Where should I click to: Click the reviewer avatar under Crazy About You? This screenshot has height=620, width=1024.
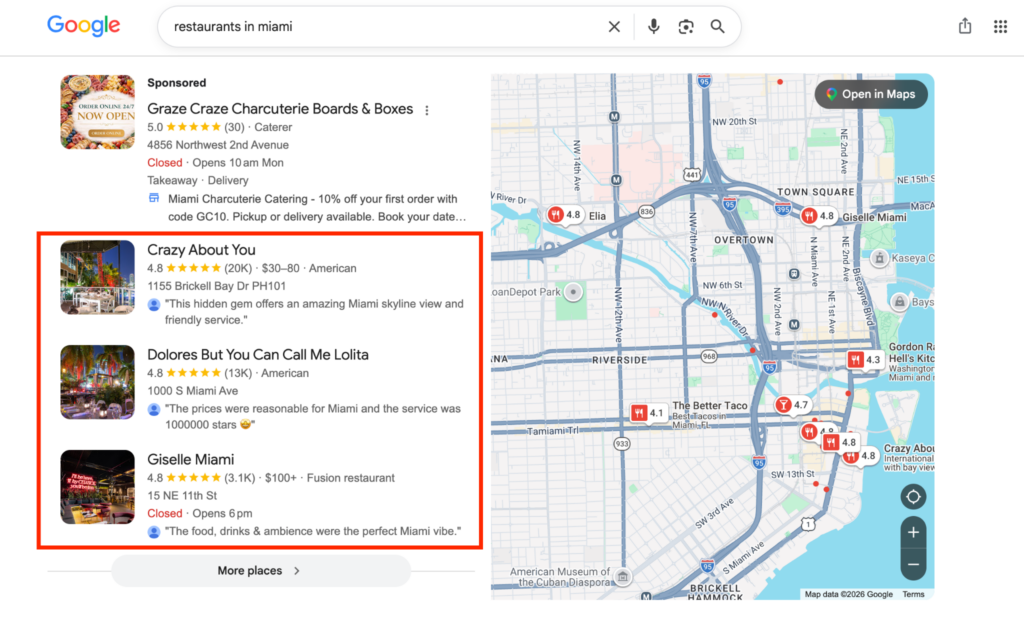tap(154, 304)
